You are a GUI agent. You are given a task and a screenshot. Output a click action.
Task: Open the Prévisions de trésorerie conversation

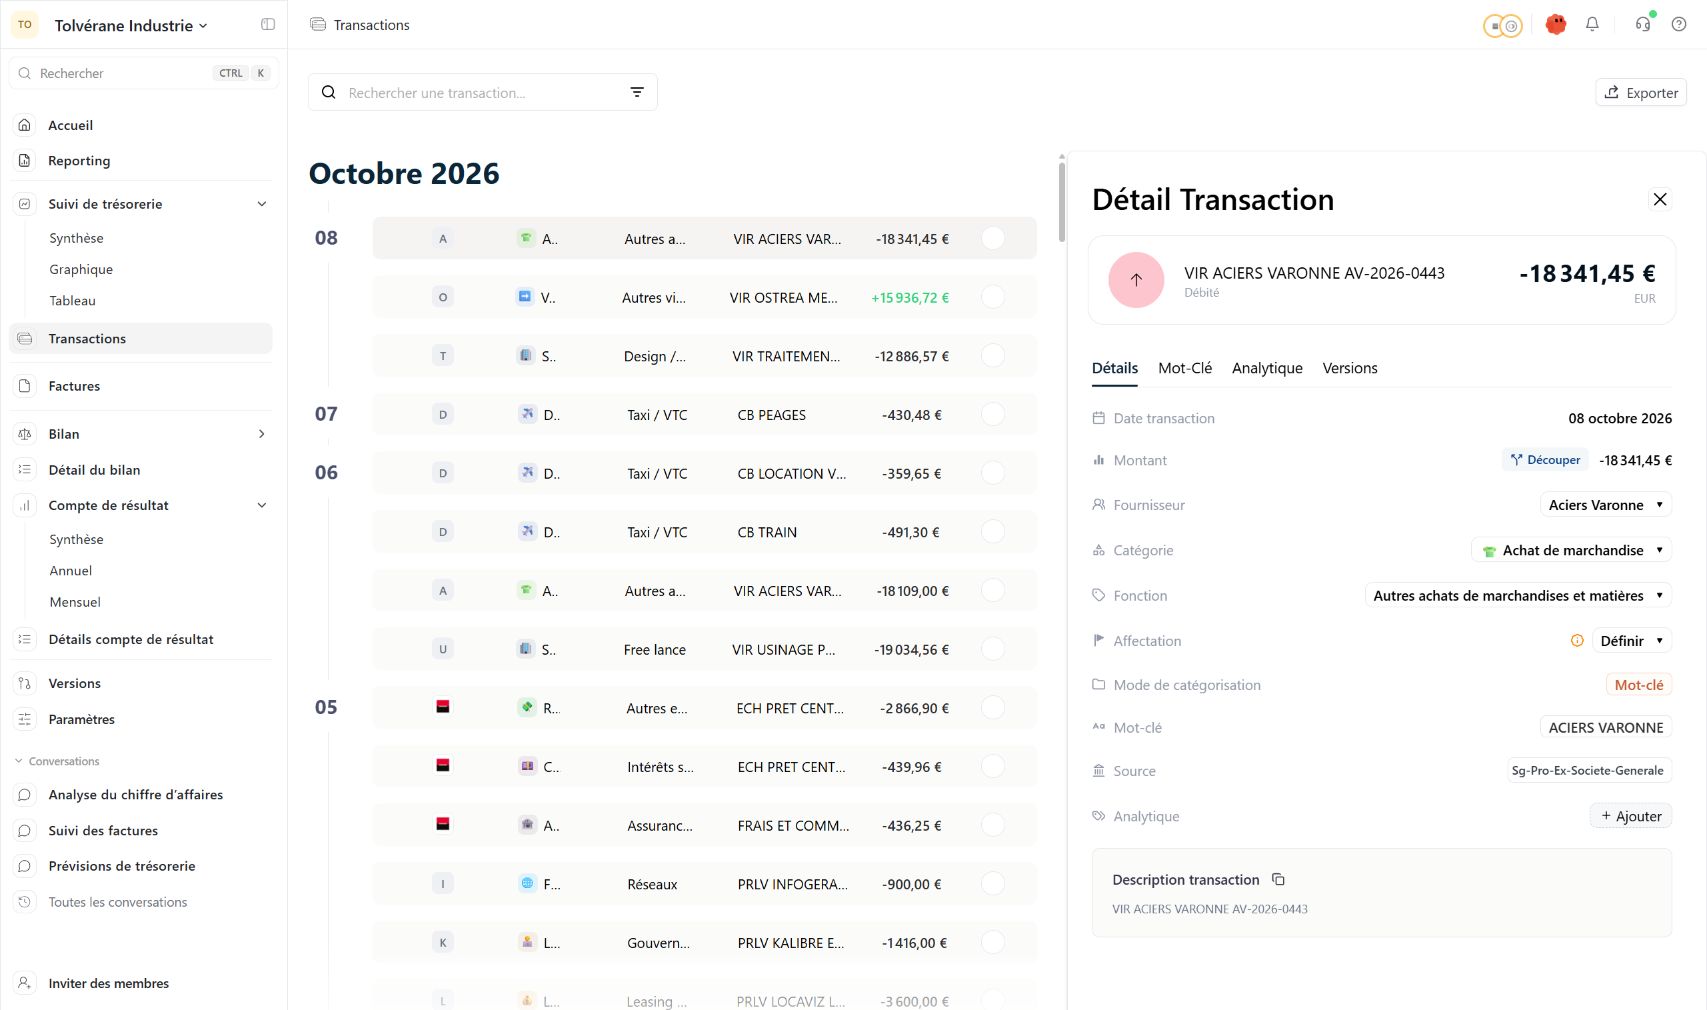point(122,866)
